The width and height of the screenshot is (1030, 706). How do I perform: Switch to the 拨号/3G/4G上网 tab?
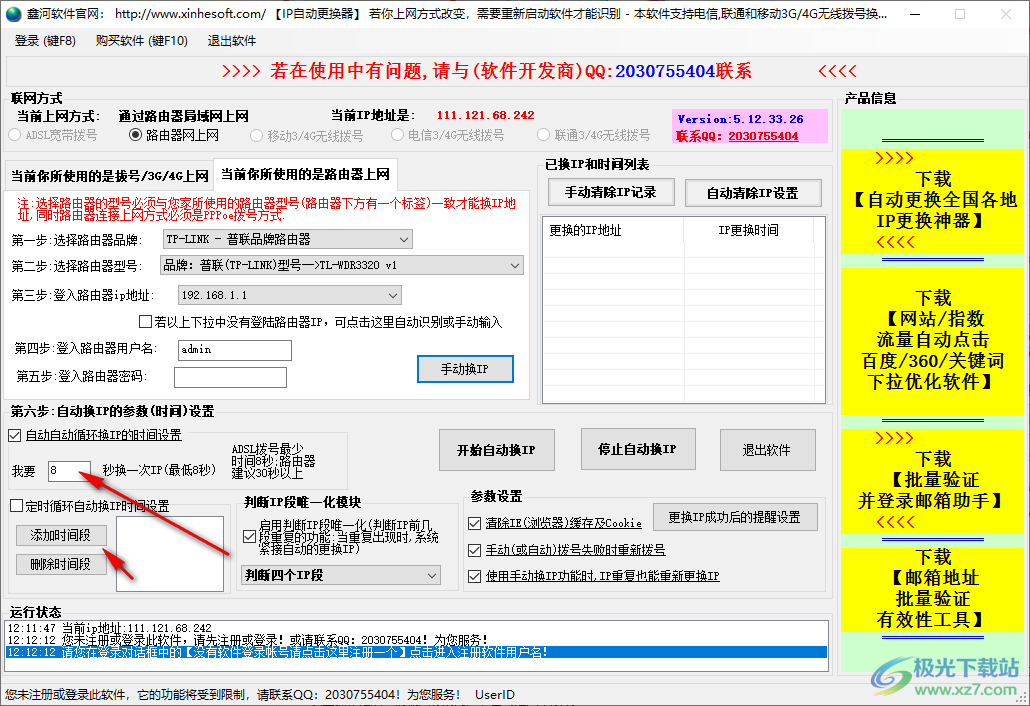pos(109,176)
